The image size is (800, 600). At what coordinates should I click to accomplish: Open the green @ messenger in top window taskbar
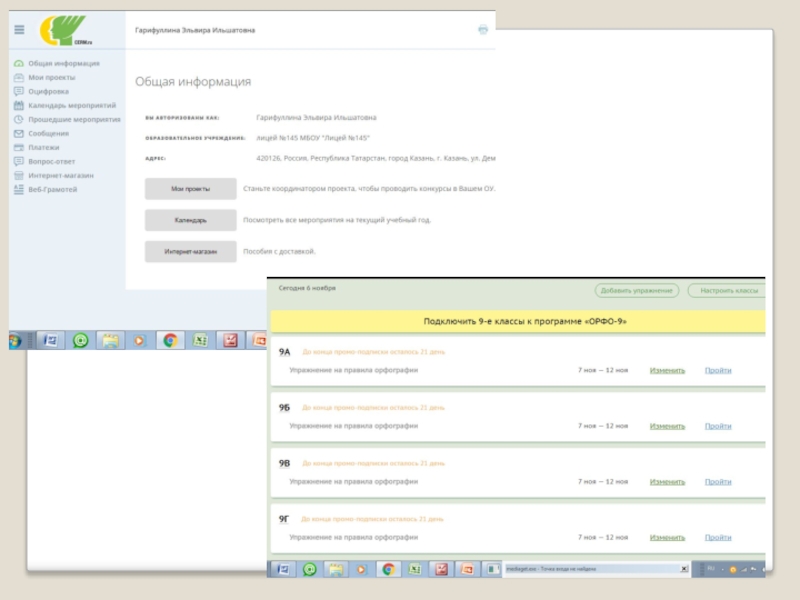(80, 340)
